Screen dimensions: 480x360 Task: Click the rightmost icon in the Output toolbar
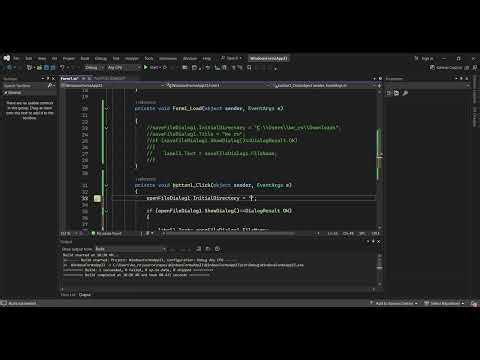[217, 249]
